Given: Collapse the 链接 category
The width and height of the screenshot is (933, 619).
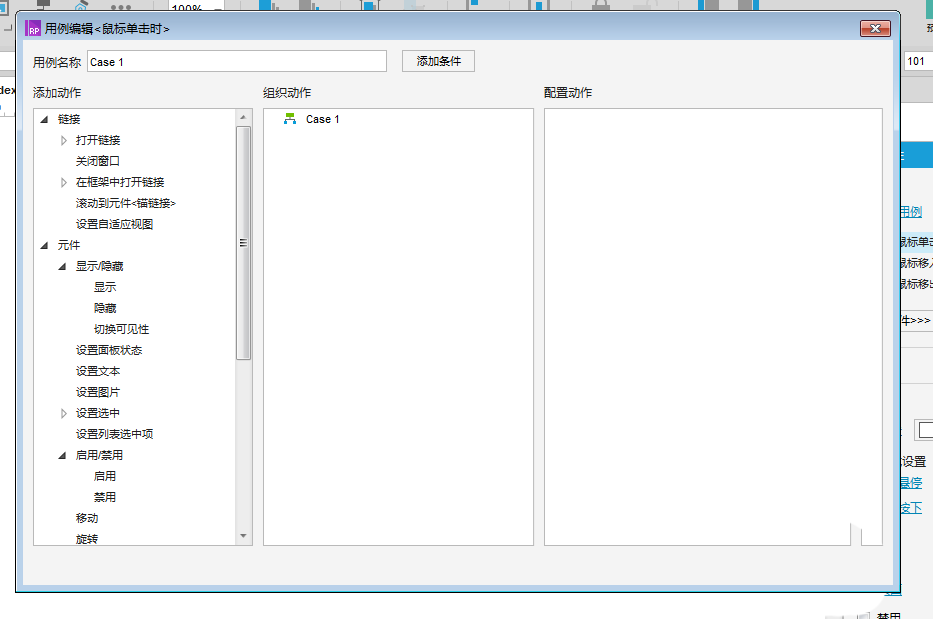Looking at the screenshot, I should 45,120.
